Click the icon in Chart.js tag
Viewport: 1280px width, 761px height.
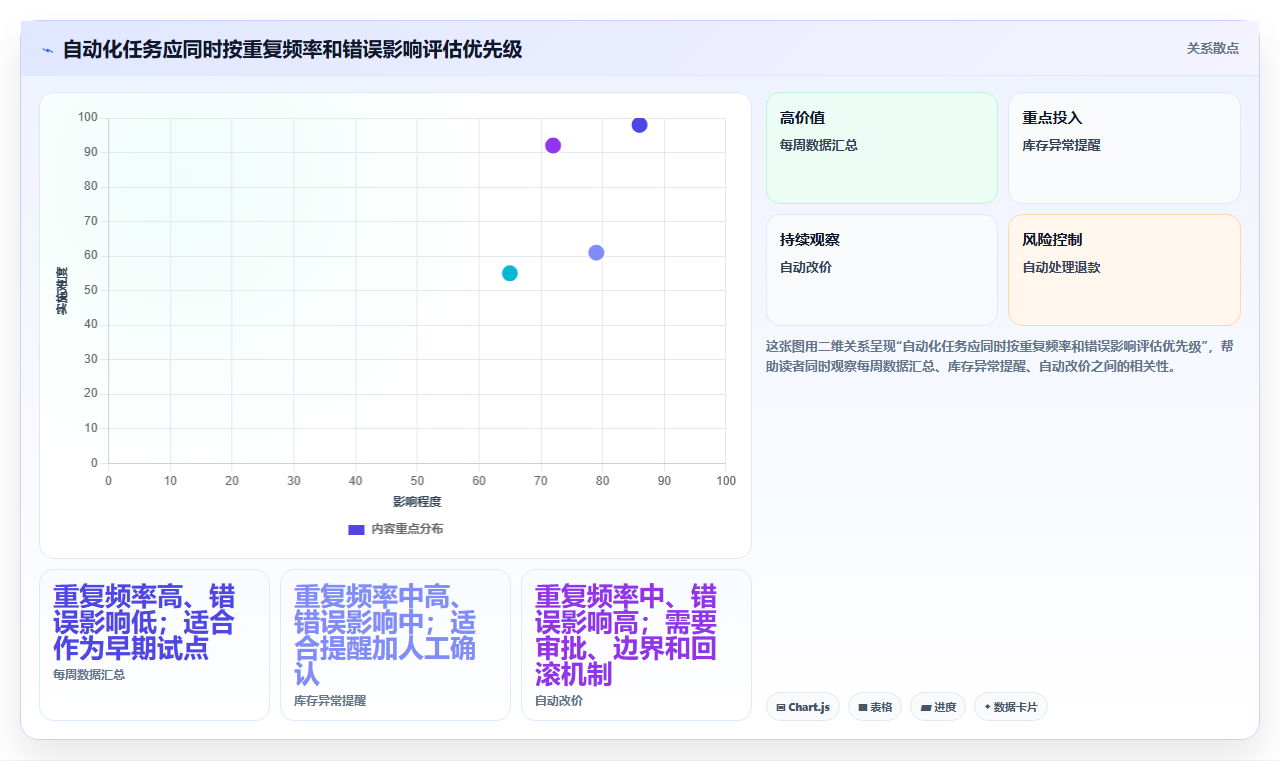pyautogui.click(x=781, y=708)
